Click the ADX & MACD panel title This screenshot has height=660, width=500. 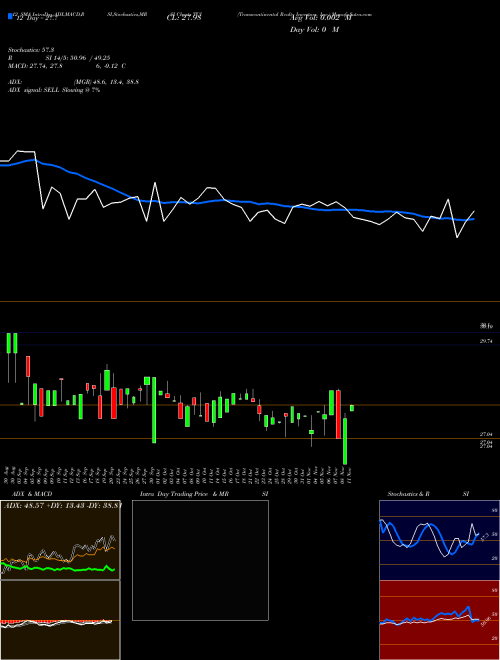click(32, 494)
